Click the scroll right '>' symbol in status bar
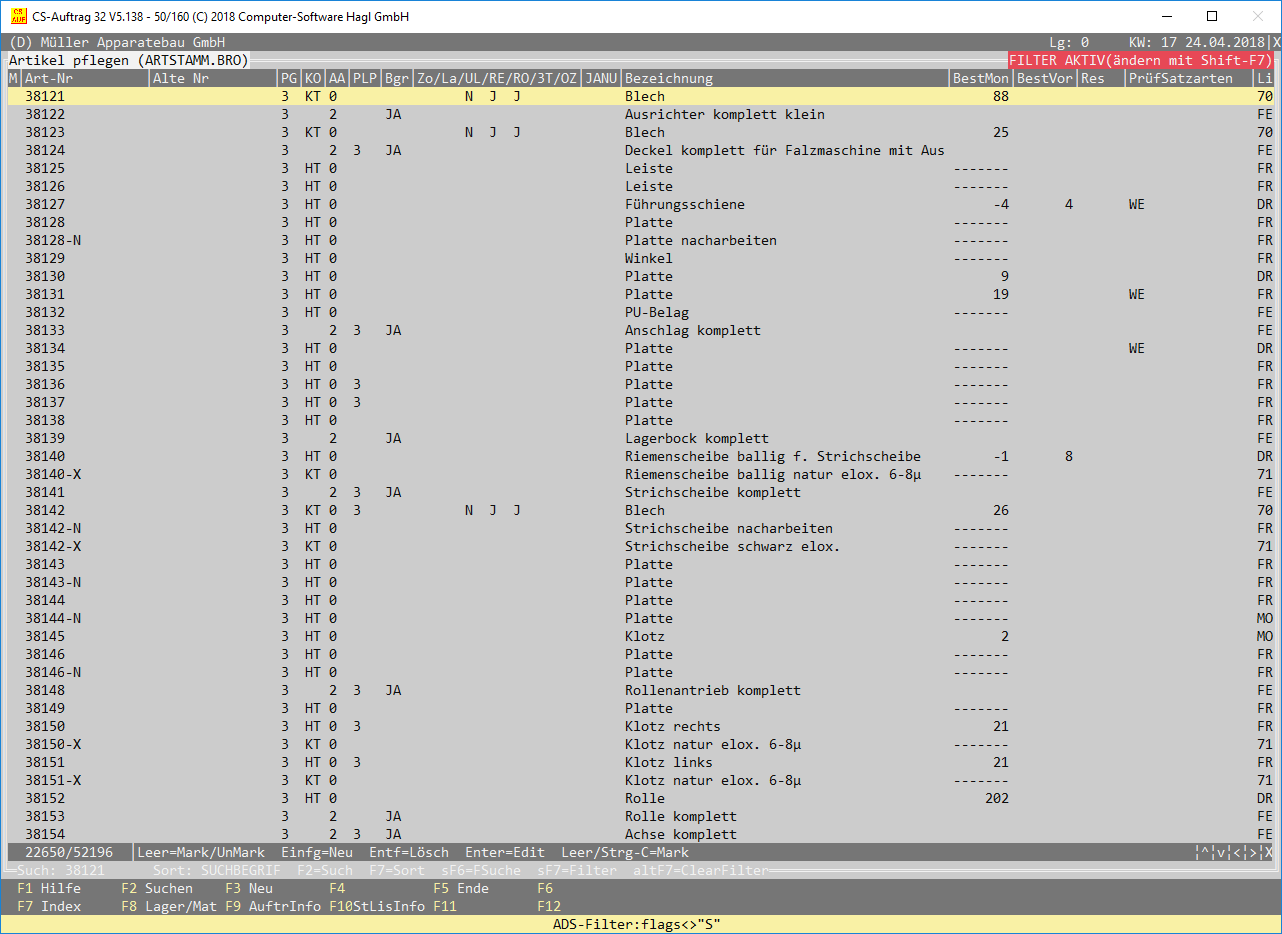This screenshot has width=1282, height=934. point(1253,853)
